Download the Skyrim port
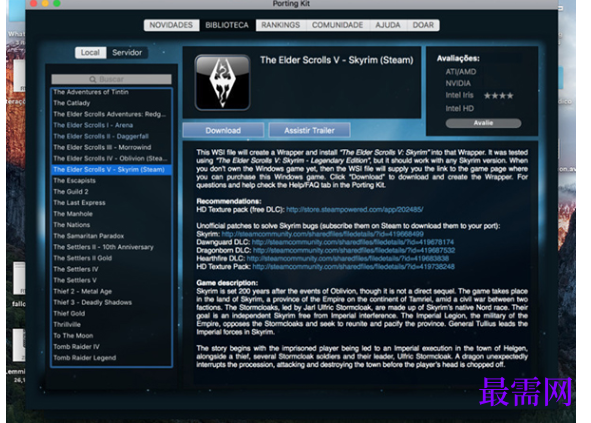This screenshot has height=423, width=591. coord(223,130)
